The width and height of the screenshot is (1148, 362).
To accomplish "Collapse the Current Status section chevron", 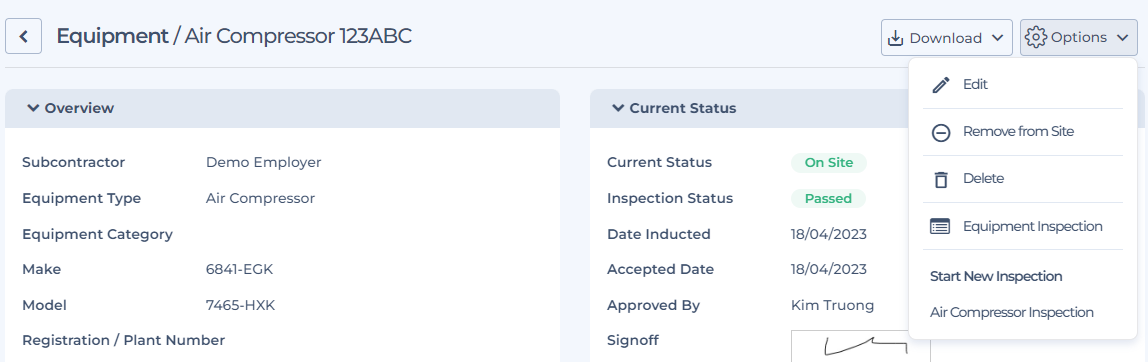I will (x=617, y=108).
